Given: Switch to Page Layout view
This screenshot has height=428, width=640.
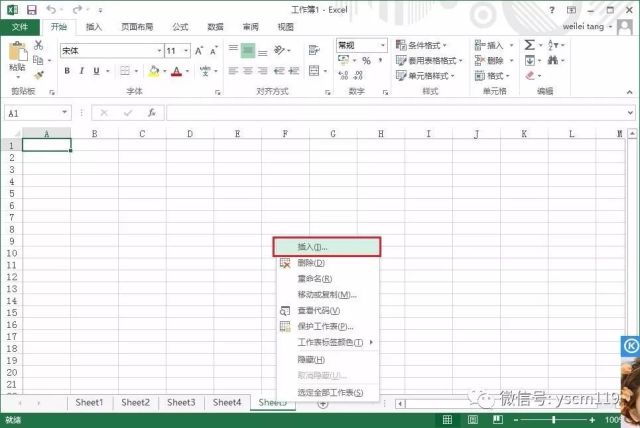Looking at the screenshot, I should 473,419.
